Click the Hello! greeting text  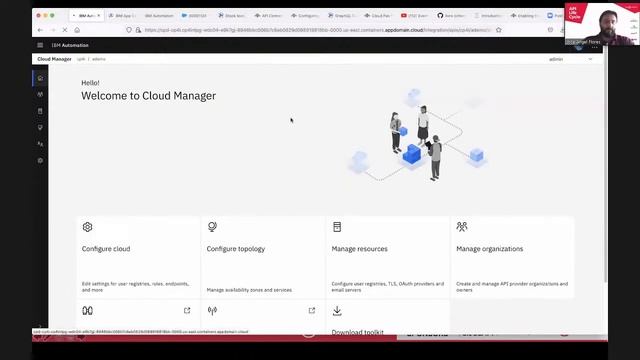tap(90, 83)
